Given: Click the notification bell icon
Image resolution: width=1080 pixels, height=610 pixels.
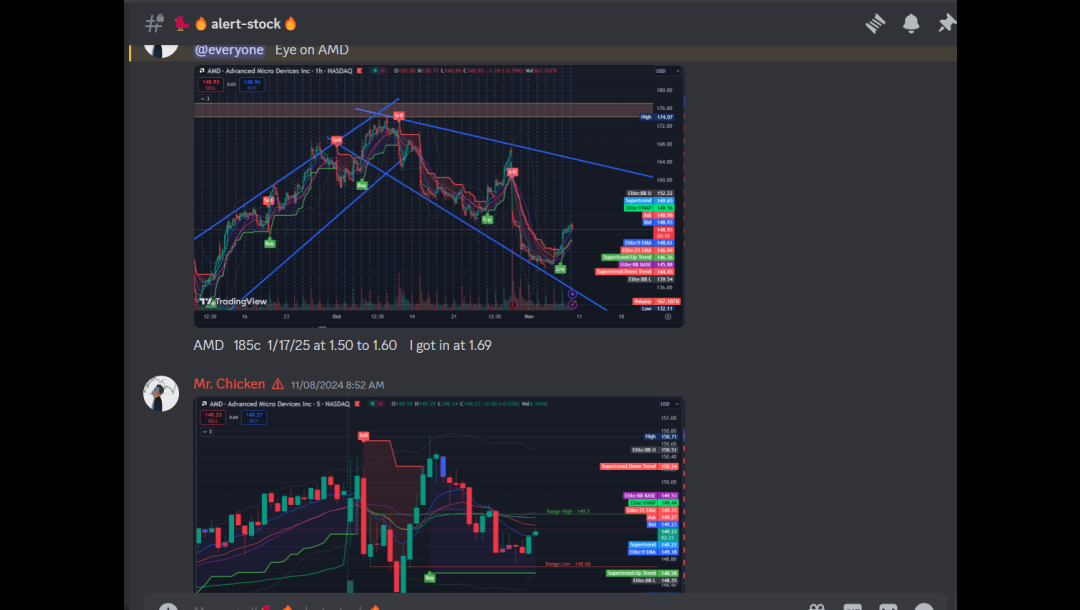Looking at the screenshot, I should [x=911, y=23].
